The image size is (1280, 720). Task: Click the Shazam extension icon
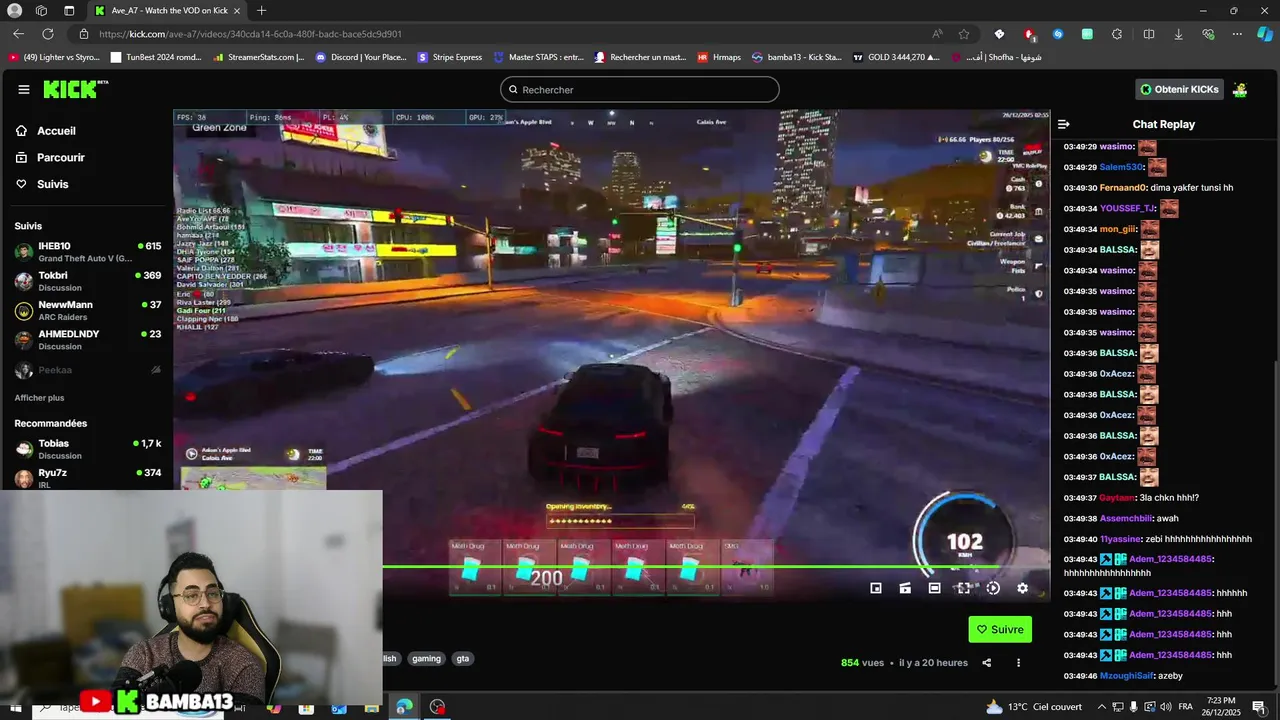pos(1058,34)
